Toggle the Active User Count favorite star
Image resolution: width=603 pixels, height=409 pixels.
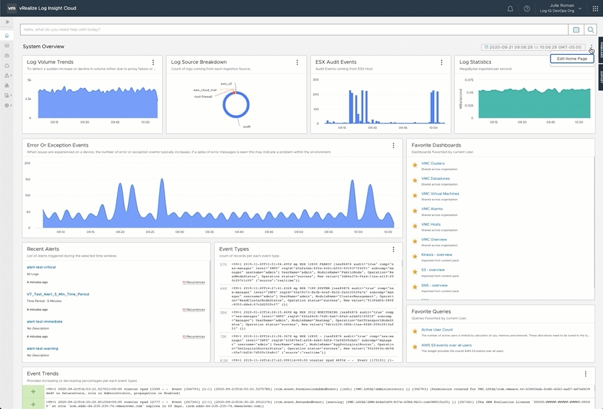(415, 331)
